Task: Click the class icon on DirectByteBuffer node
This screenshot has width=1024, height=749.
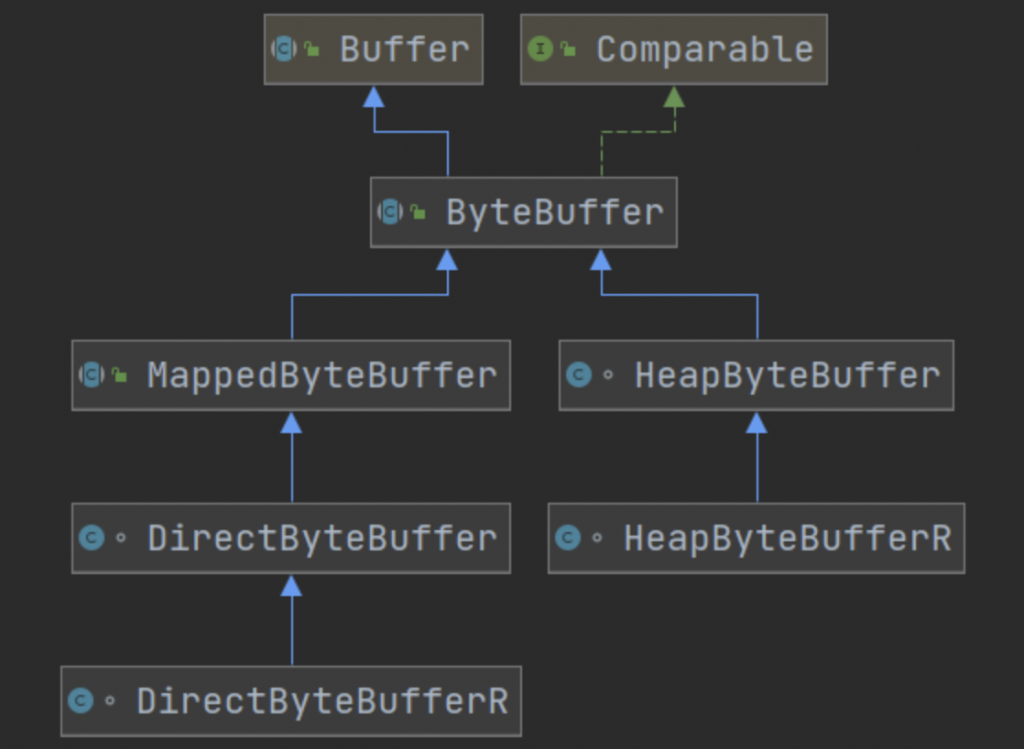Action: coord(91,538)
